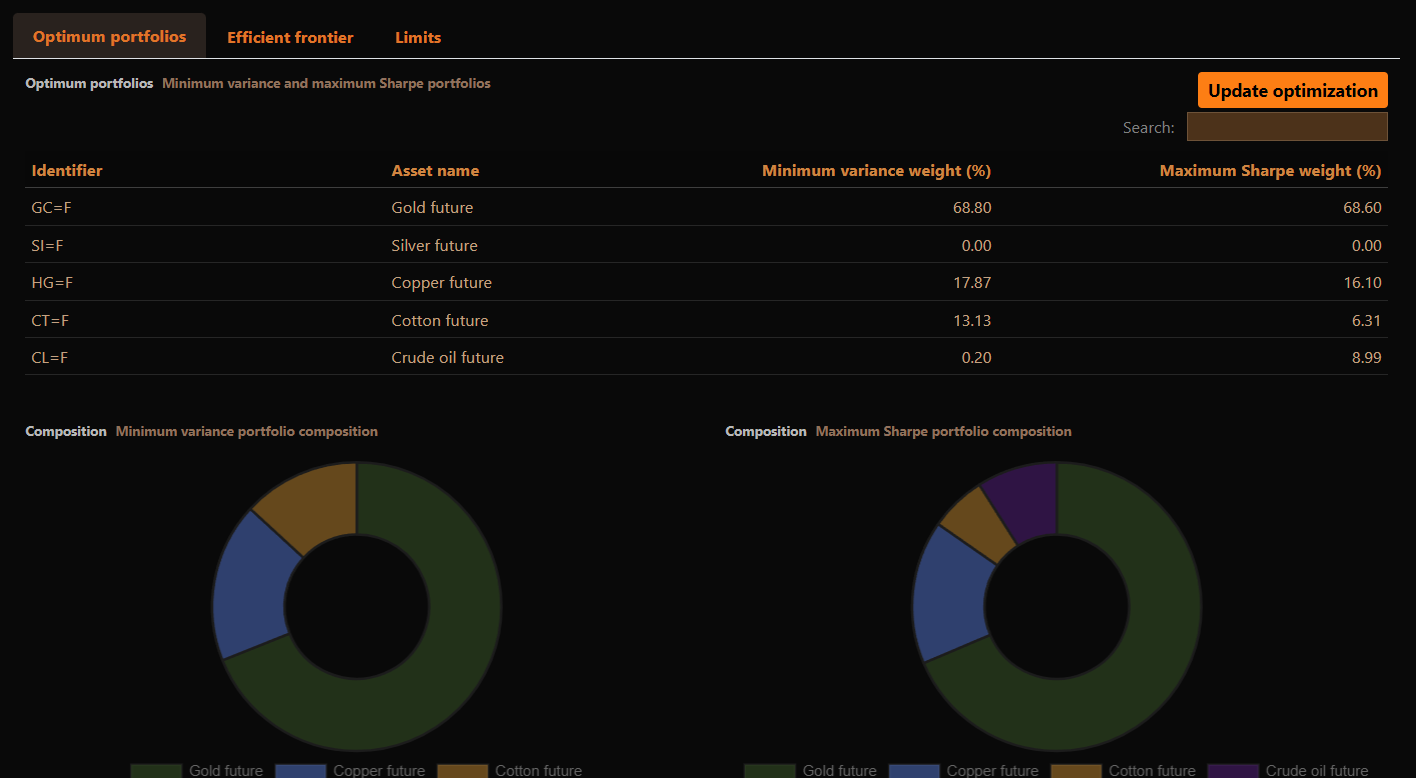
Task: Sort table by Asset name header
Action: coord(435,171)
